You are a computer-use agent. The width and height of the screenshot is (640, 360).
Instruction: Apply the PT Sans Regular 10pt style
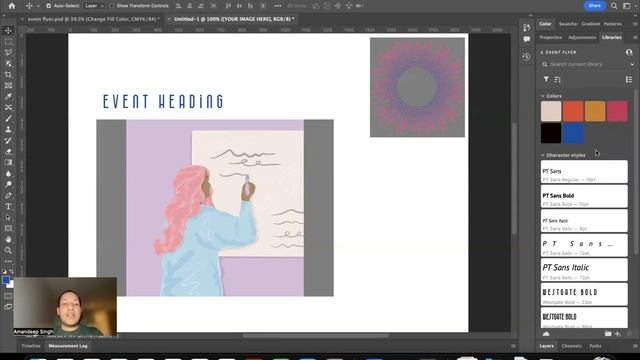click(584, 172)
